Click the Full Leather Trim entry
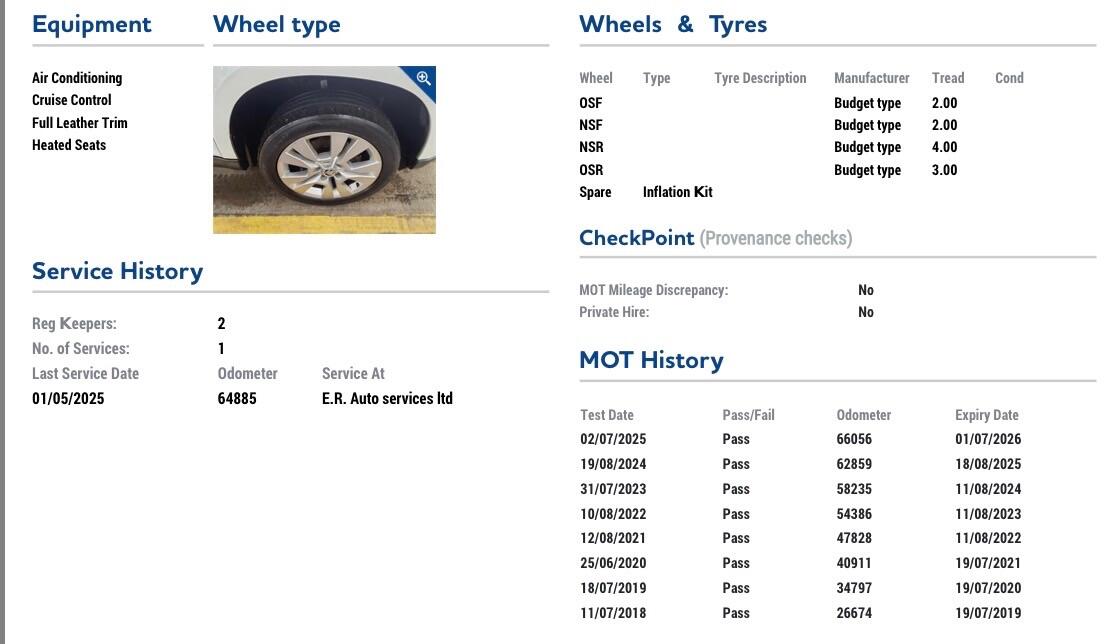 coord(80,123)
